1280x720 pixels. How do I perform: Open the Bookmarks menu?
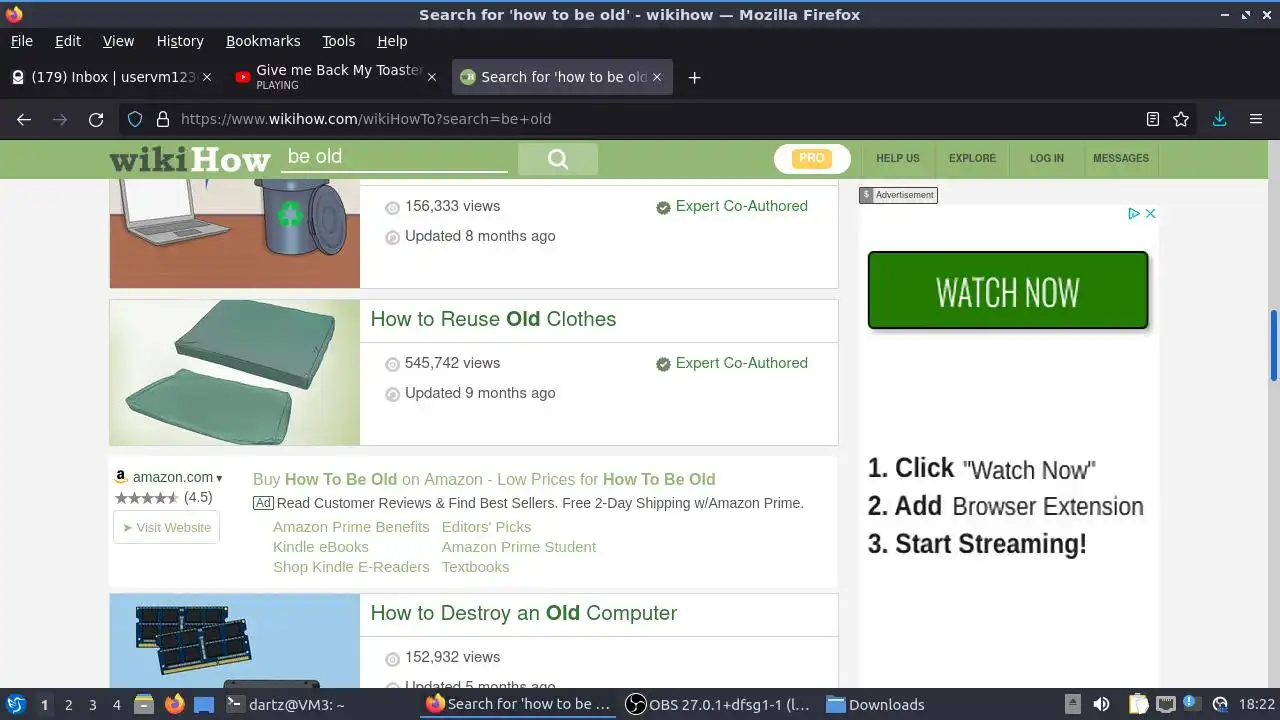[x=263, y=41]
